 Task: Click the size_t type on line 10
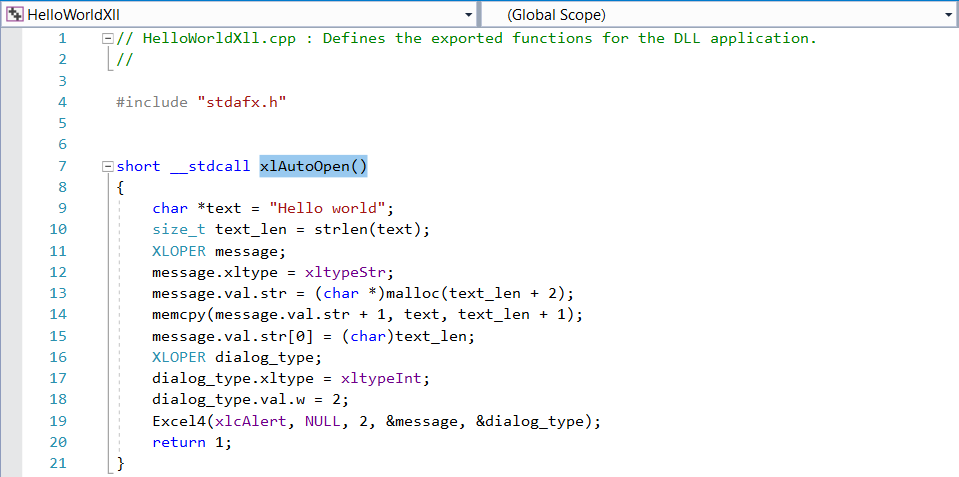(179, 230)
